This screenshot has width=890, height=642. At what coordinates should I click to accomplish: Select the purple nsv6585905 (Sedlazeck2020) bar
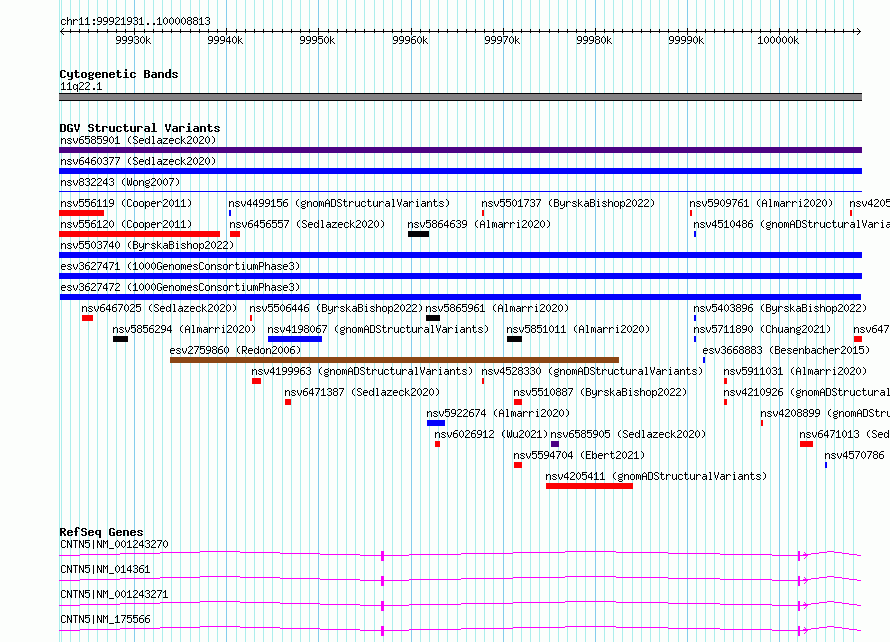(555, 444)
